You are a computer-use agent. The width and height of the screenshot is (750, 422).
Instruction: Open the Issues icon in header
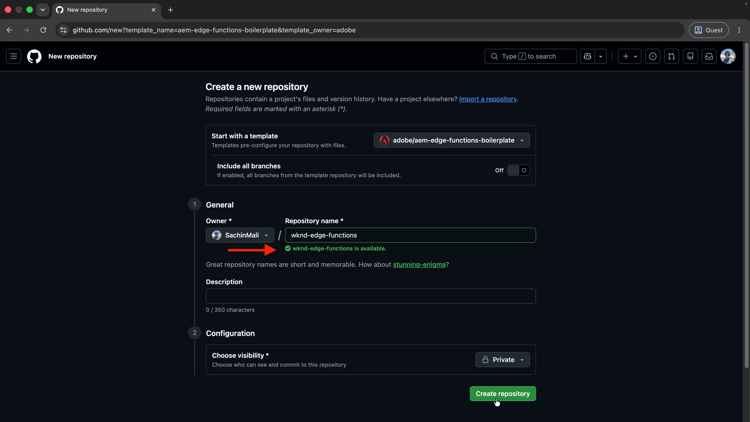[652, 56]
